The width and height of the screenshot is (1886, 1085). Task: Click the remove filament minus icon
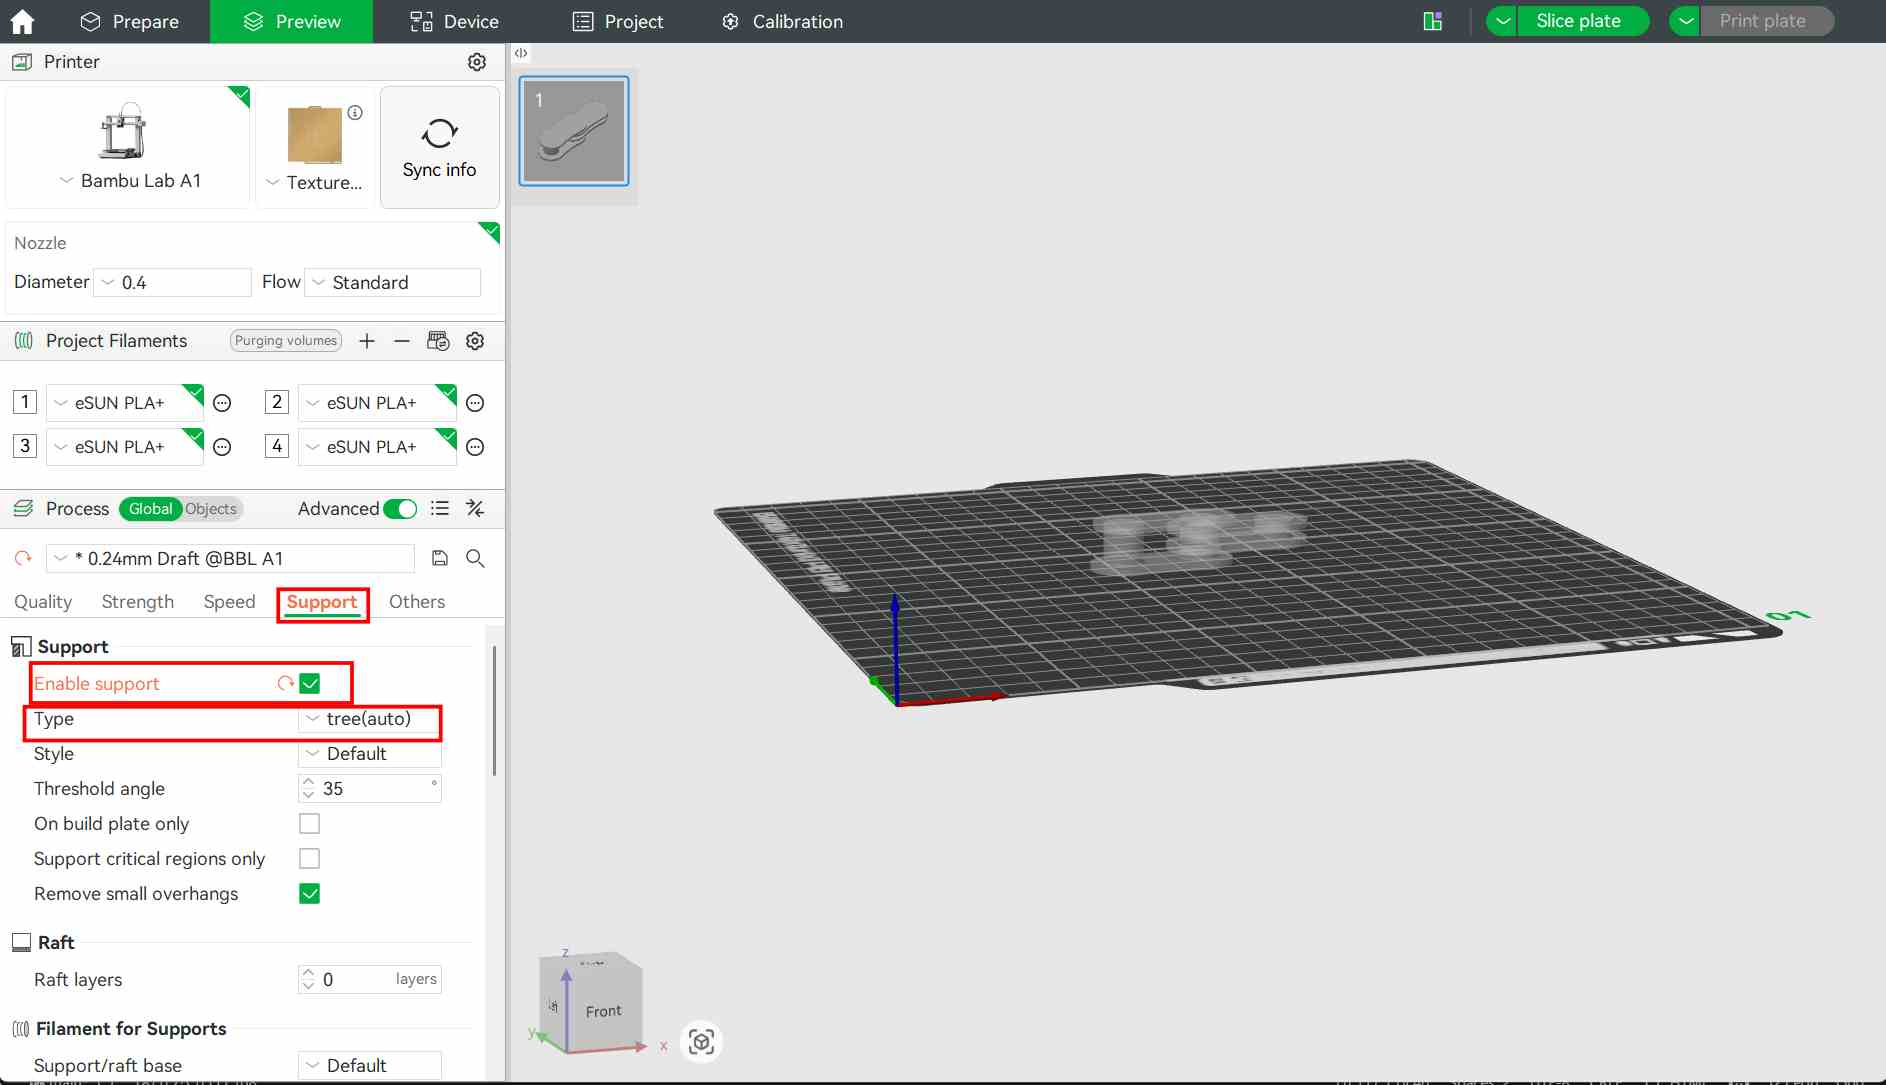point(402,341)
